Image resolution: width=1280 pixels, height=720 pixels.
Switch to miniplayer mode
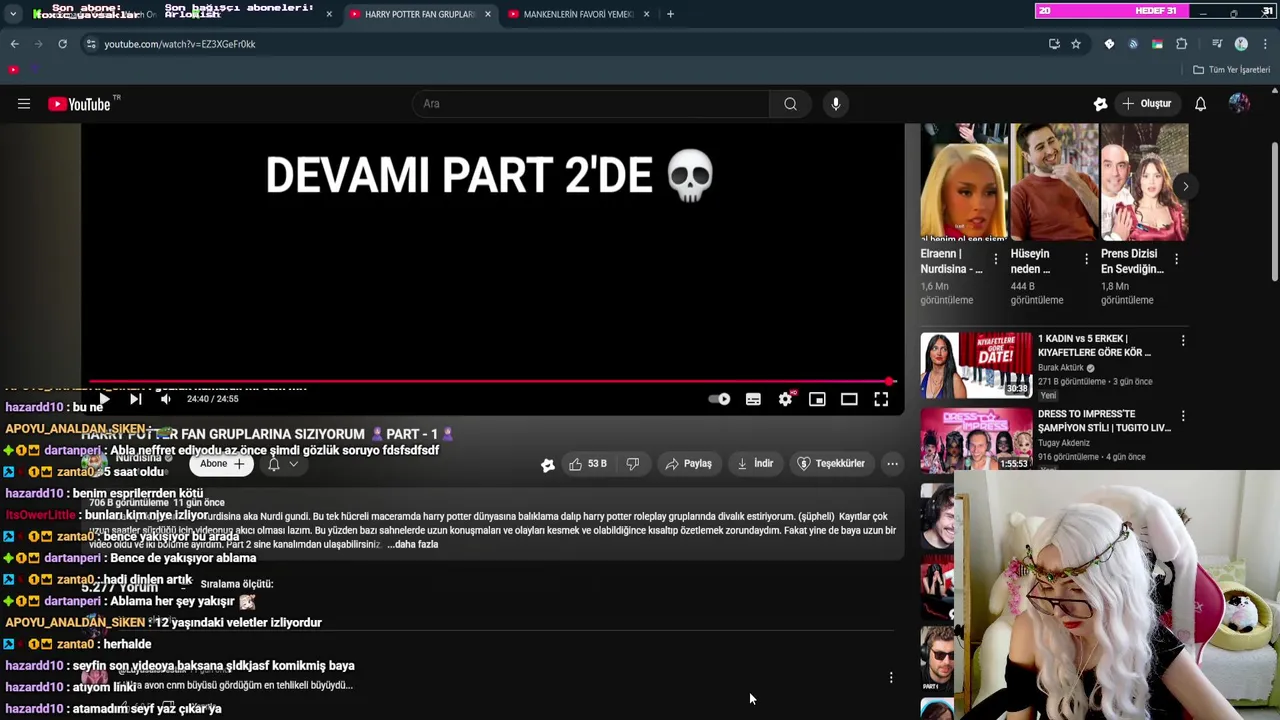click(817, 399)
